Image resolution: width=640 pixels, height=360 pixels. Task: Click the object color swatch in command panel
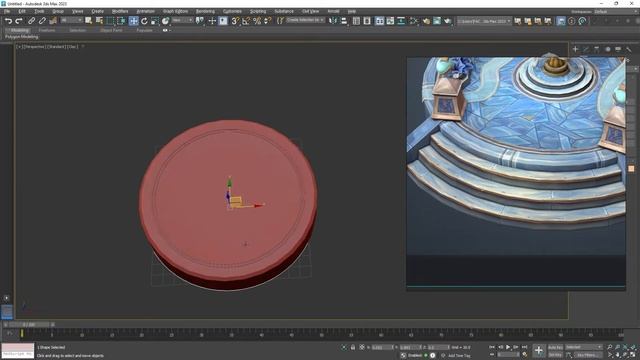631,169
